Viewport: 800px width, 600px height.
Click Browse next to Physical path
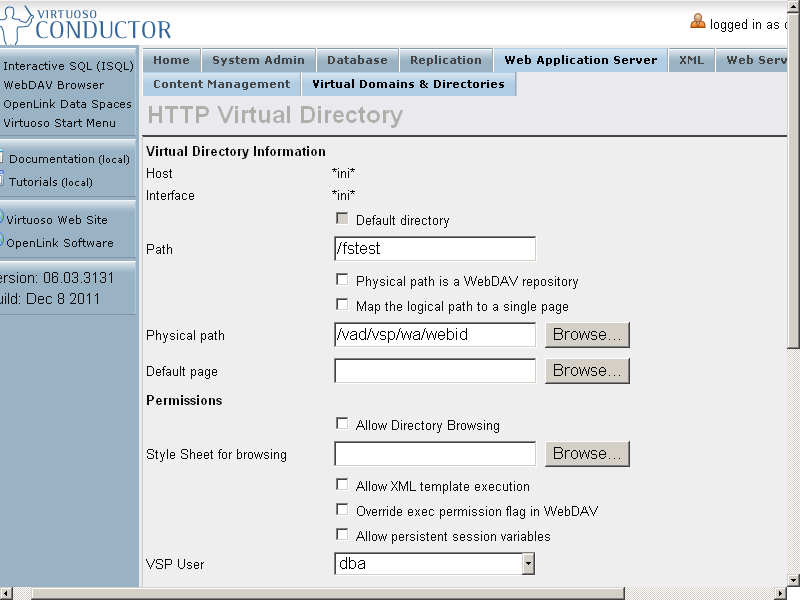pos(587,335)
